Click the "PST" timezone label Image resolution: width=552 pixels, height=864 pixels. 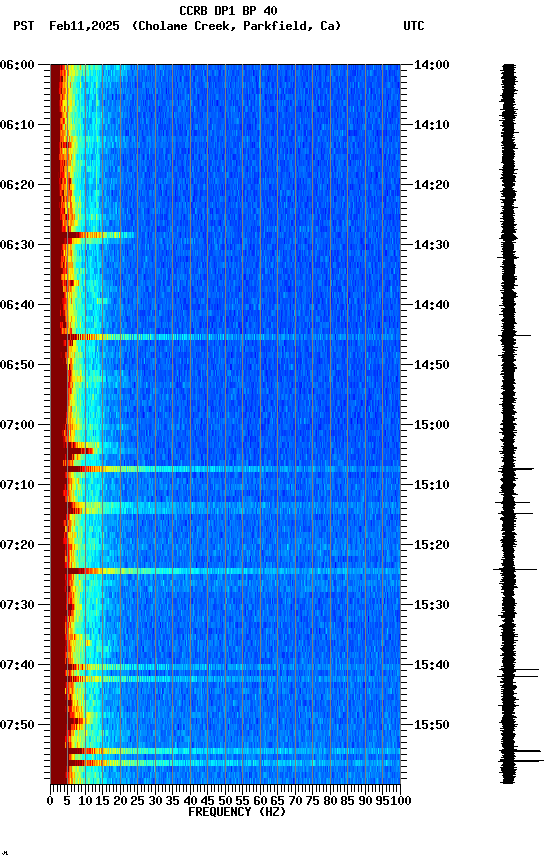24,26
